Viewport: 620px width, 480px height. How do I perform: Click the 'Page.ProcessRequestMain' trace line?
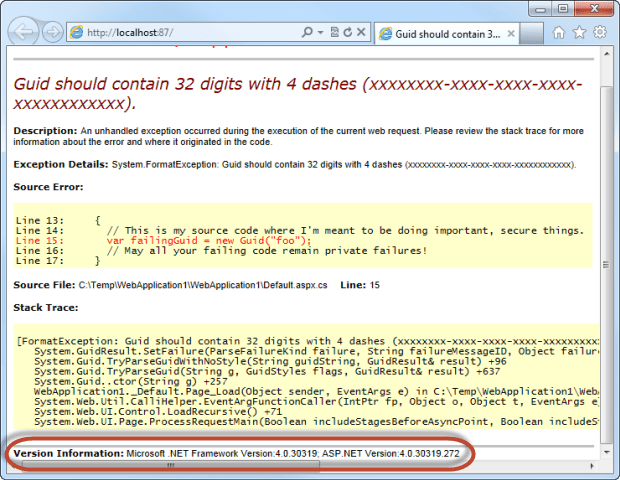(x=316, y=422)
